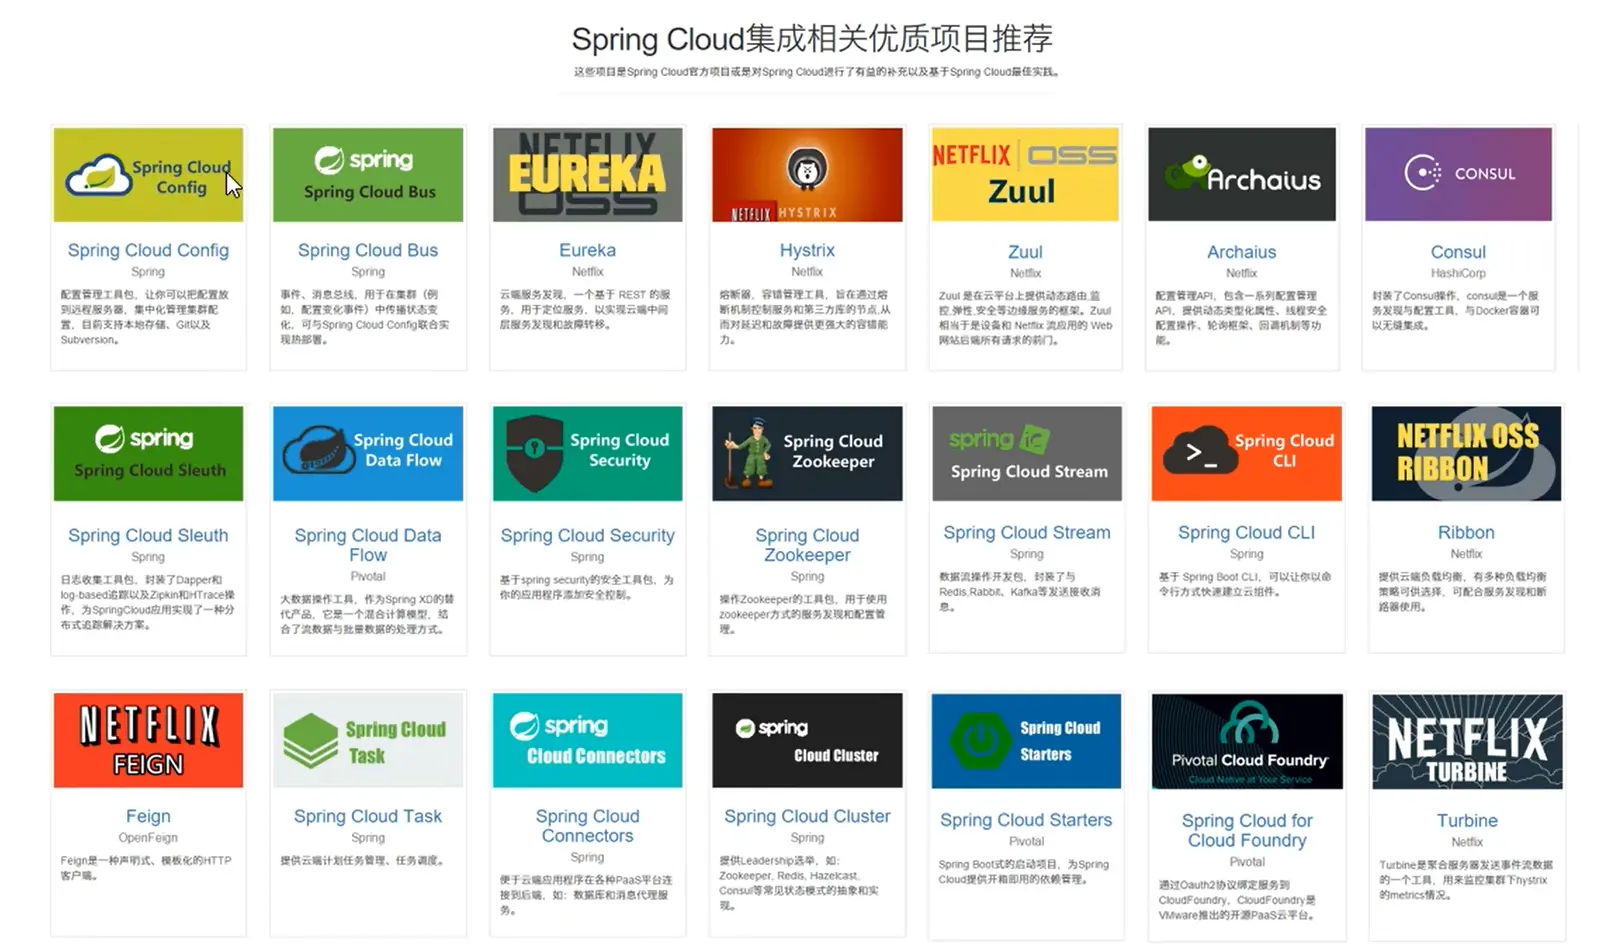The width and height of the screenshot is (1620, 950).
Task: Click the Pivotal Cloud Foundry banner image
Action: click(x=1247, y=741)
